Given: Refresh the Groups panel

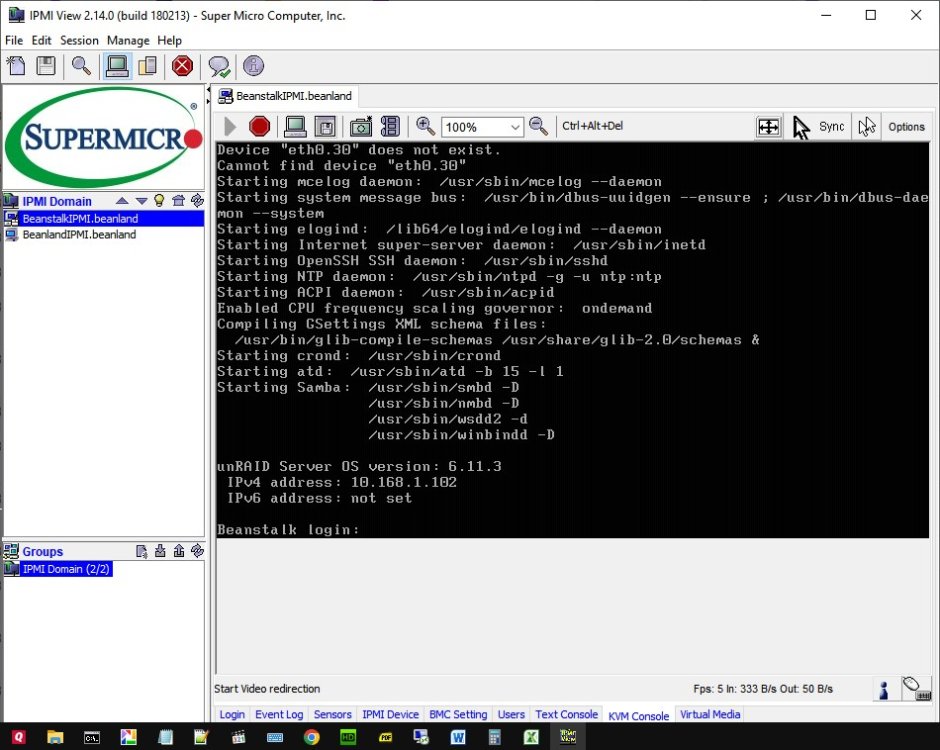Looking at the screenshot, I should click(x=197, y=550).
